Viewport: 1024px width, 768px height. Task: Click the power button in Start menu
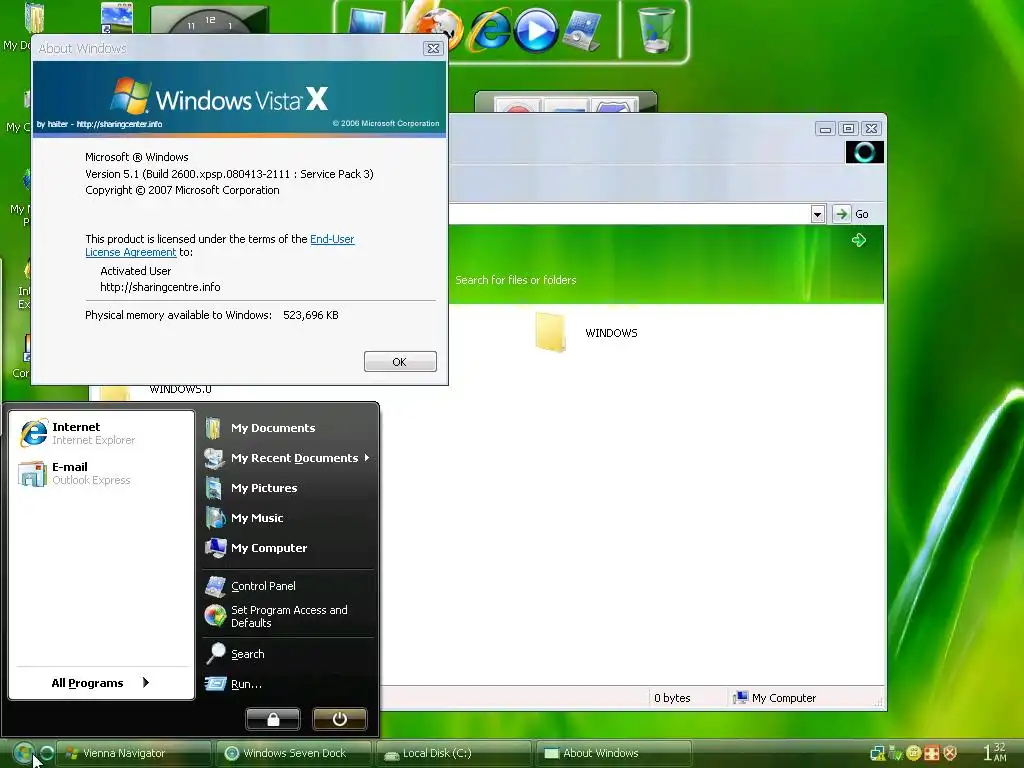[x=340, y=719]
